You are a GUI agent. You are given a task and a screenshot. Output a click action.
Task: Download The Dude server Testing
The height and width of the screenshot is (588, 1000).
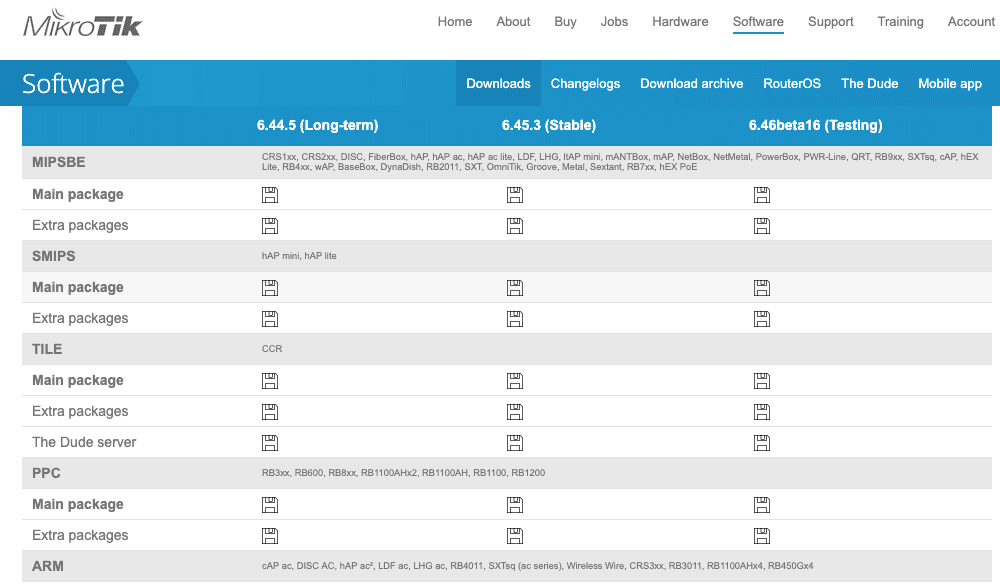pyautogui.click(x=761, y=443)
